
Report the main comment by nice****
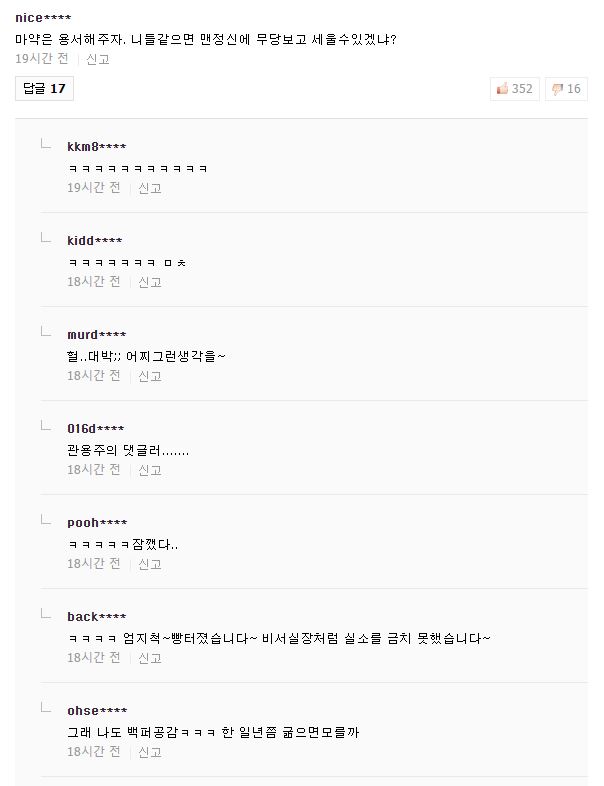tap(98, 59)
